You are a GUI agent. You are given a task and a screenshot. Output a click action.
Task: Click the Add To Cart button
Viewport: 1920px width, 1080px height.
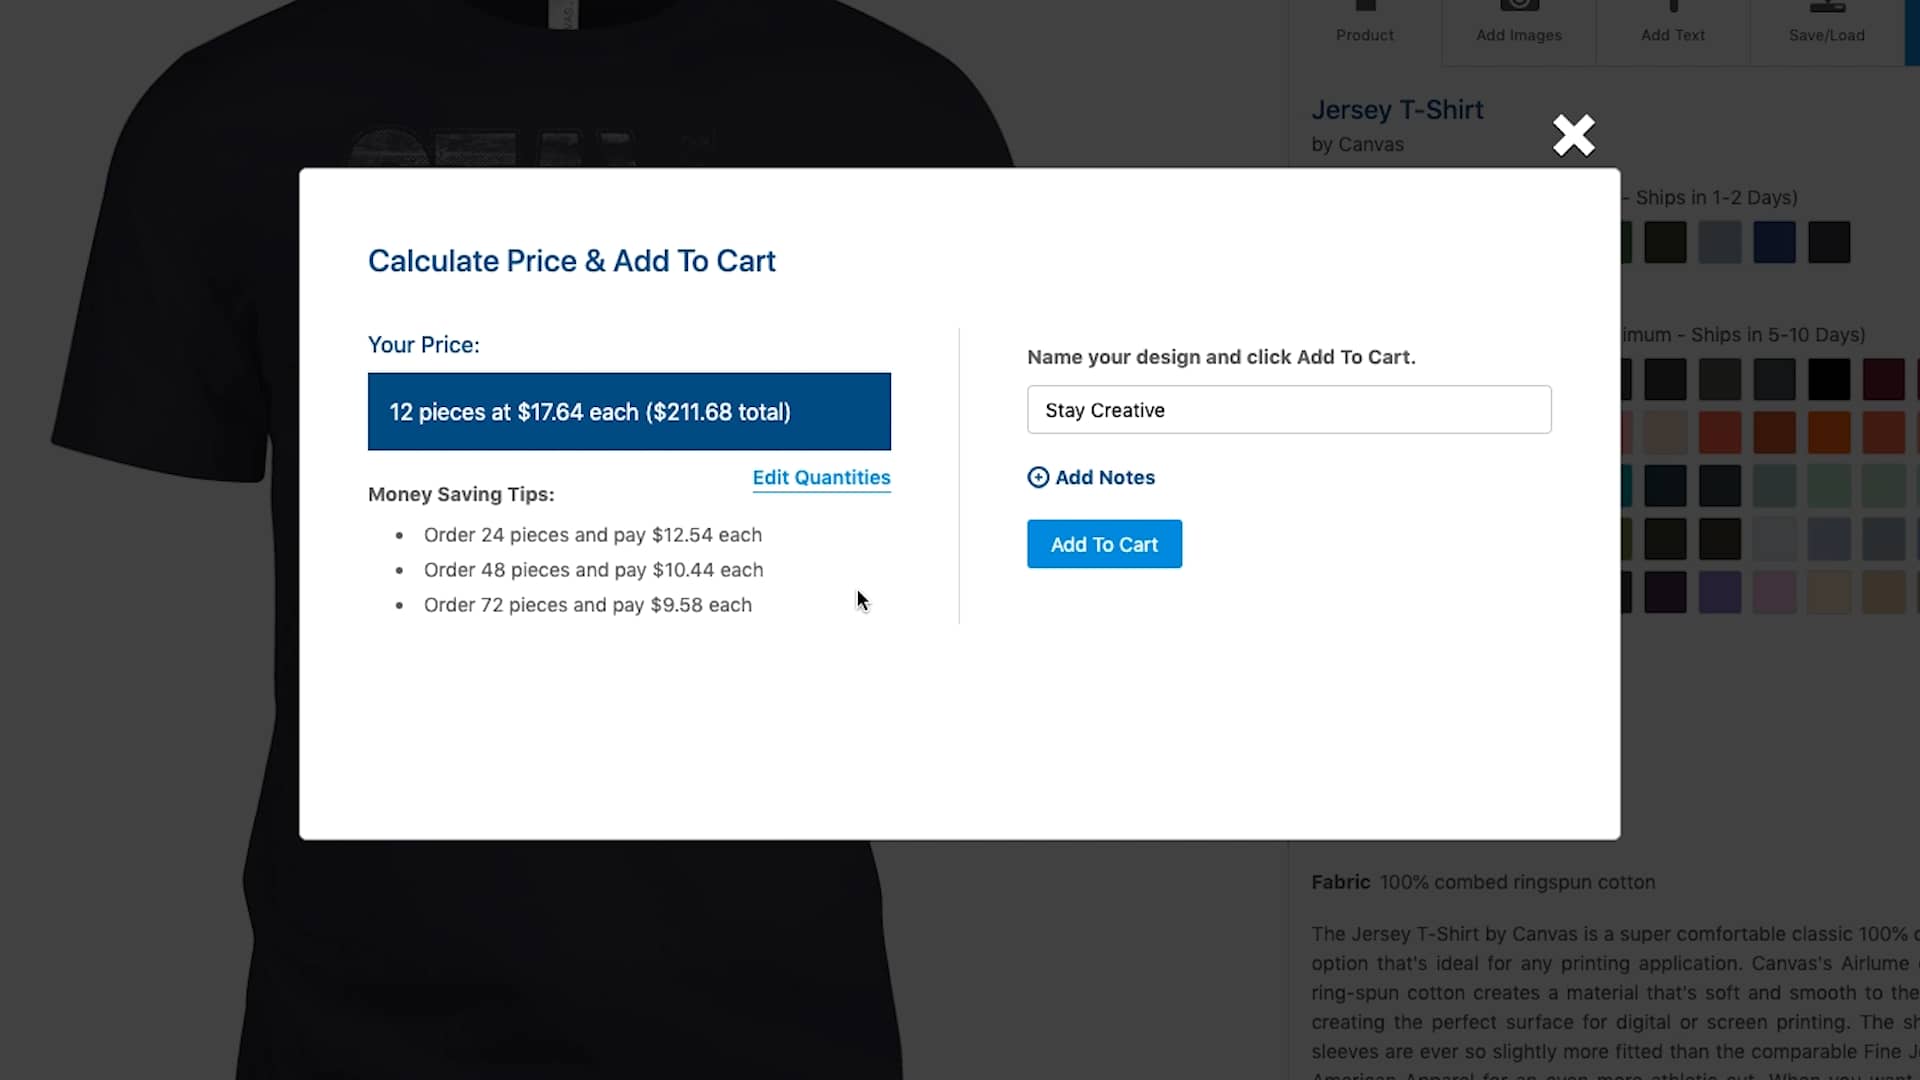[1104, 544]
